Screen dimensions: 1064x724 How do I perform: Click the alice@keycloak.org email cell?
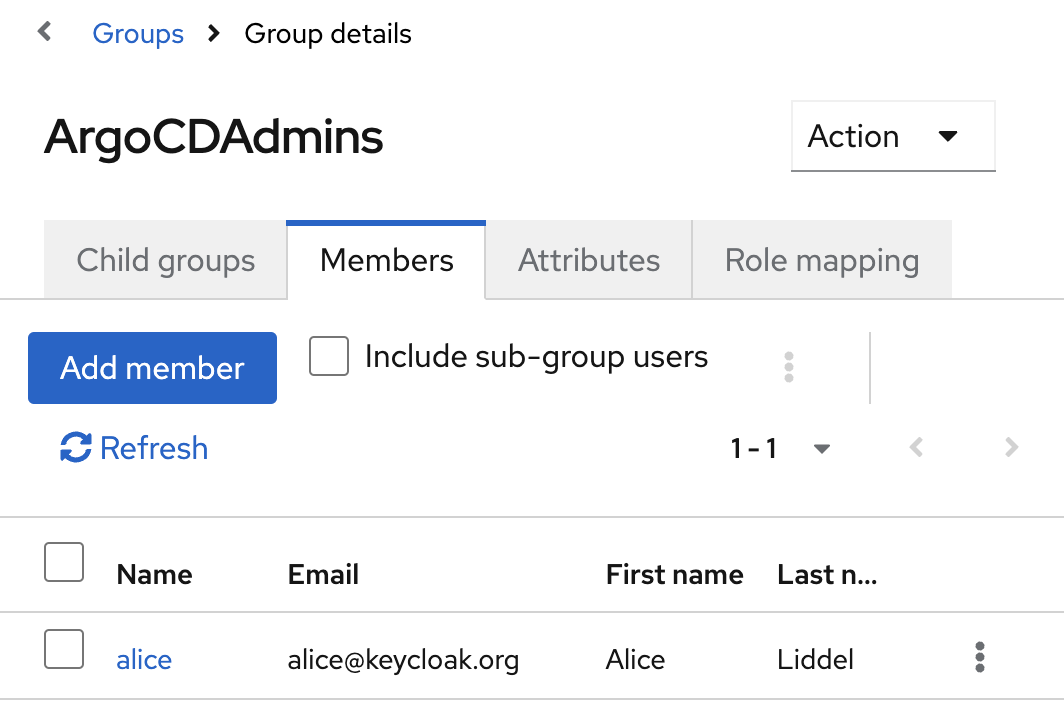[403, 660]
